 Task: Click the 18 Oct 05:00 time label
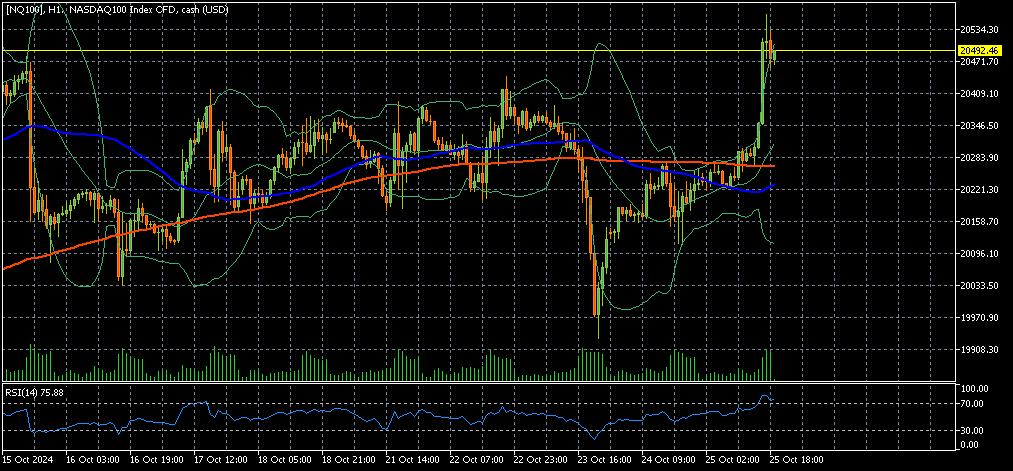point(284,460)
